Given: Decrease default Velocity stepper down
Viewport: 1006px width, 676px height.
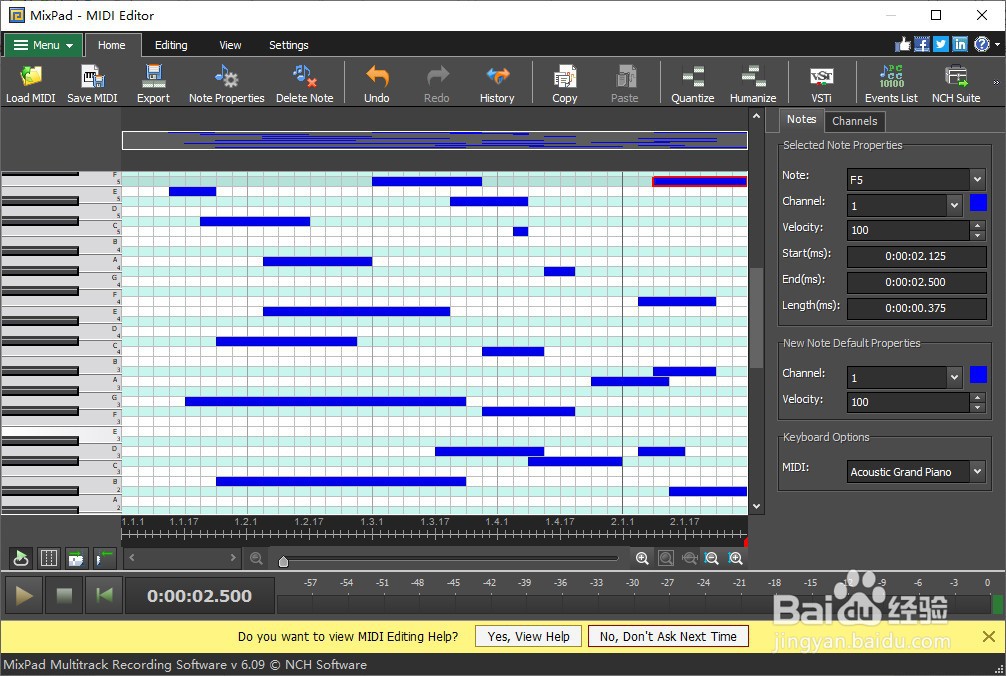Looking at the screenshot, I should [977, 407].
